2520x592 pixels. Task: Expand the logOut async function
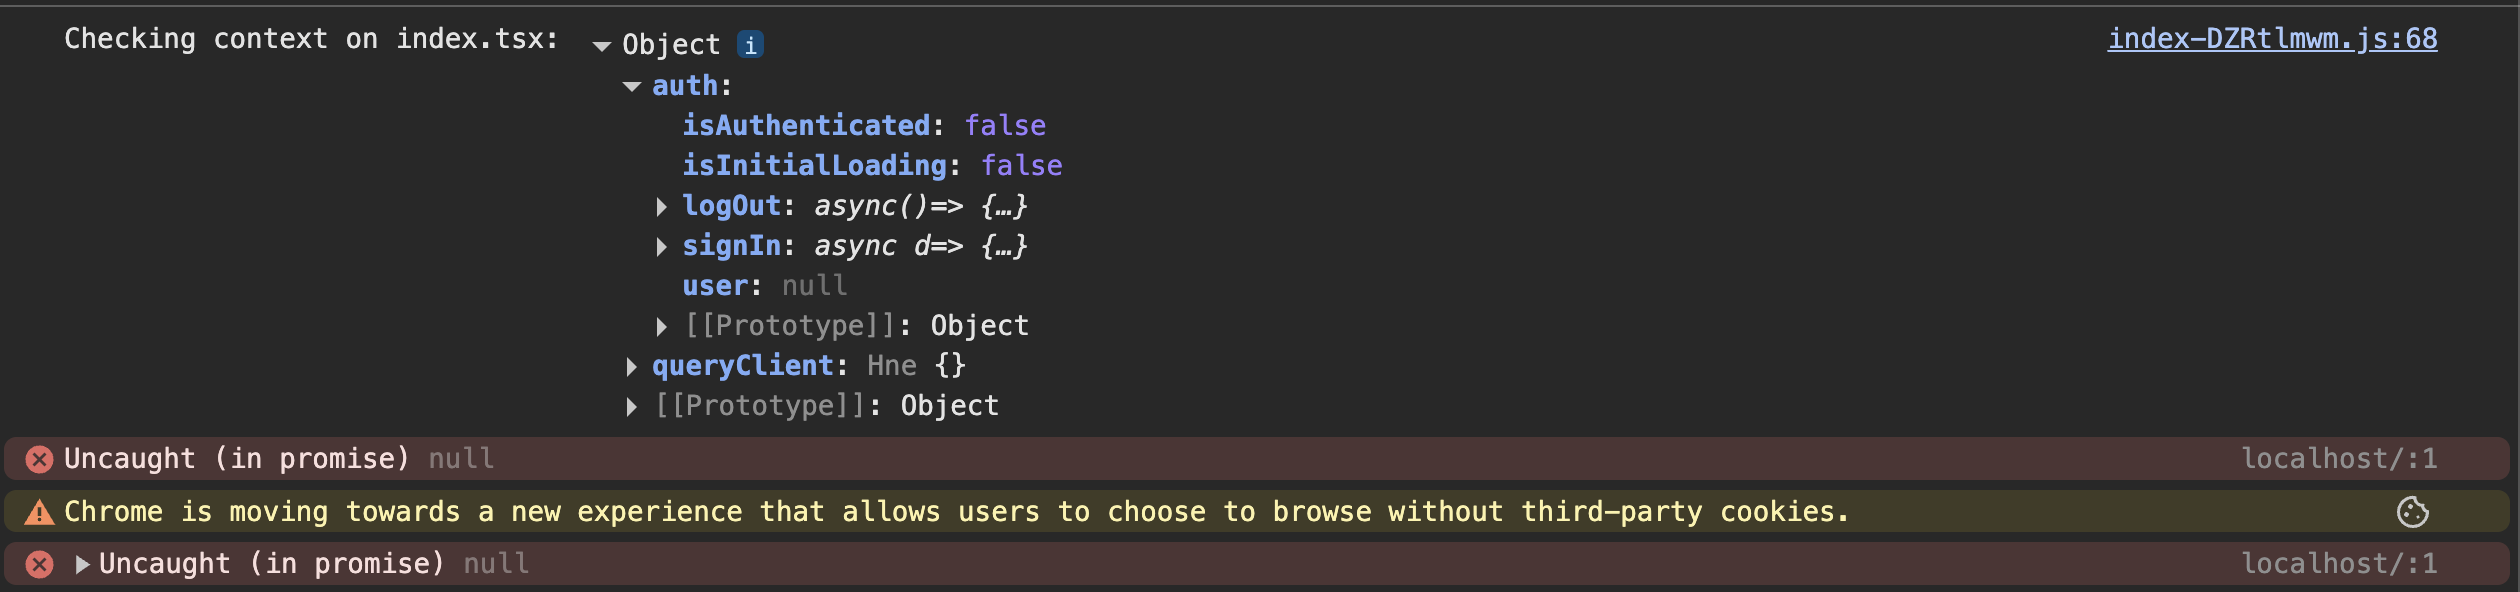[661, 207]
